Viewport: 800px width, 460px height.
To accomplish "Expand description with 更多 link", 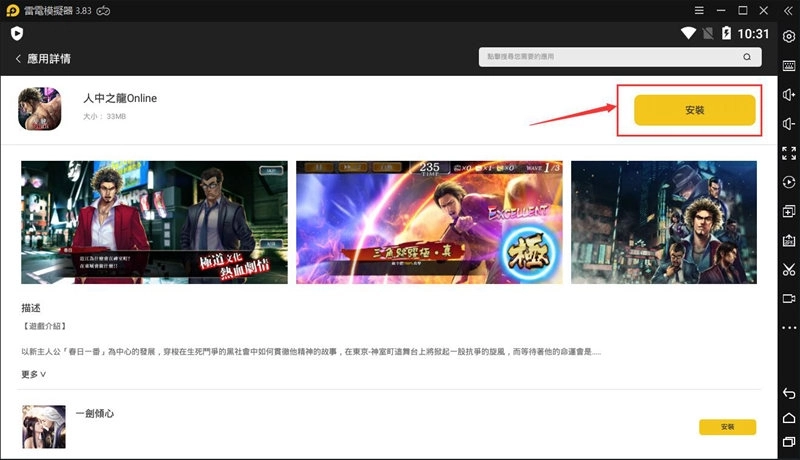I will (x=34, y=374).
